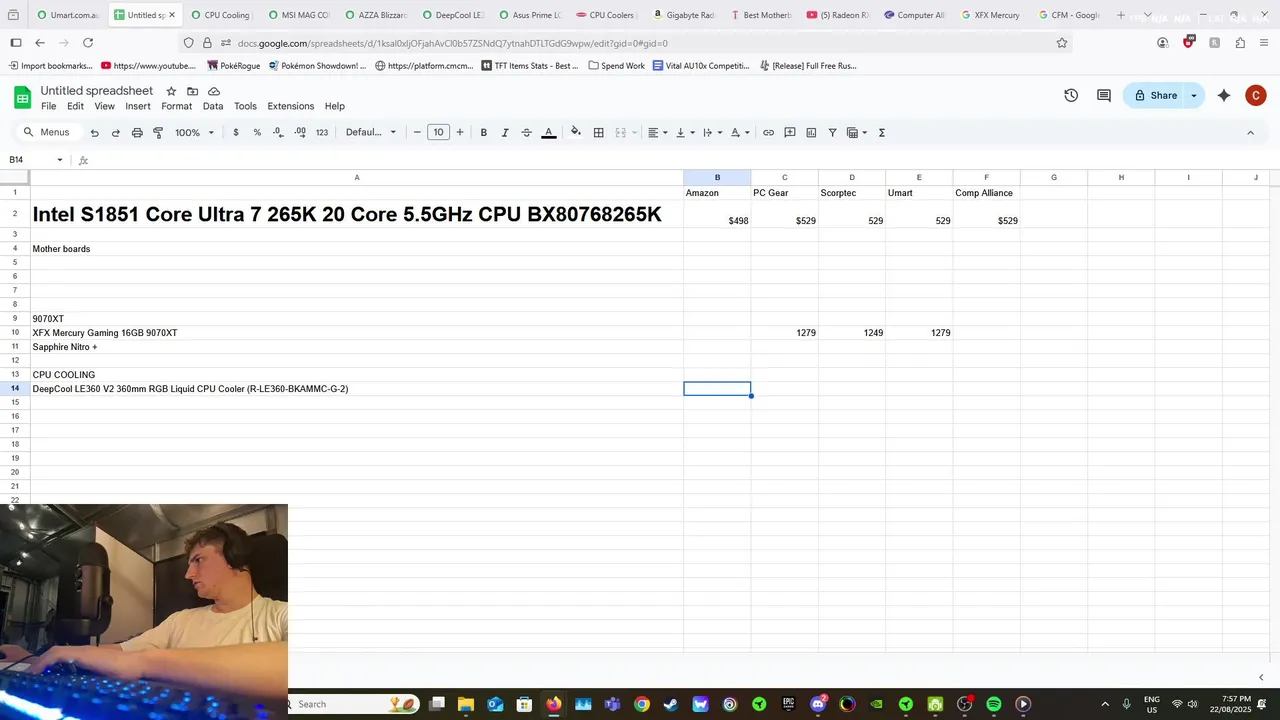Click the Insert link icon

(768, 133)
